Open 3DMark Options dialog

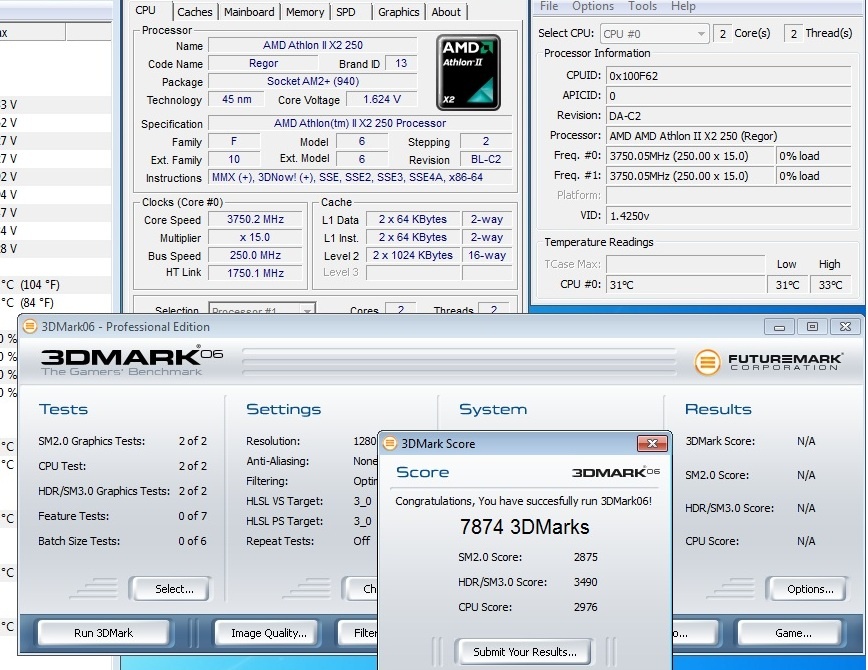(x=806, y=589)
